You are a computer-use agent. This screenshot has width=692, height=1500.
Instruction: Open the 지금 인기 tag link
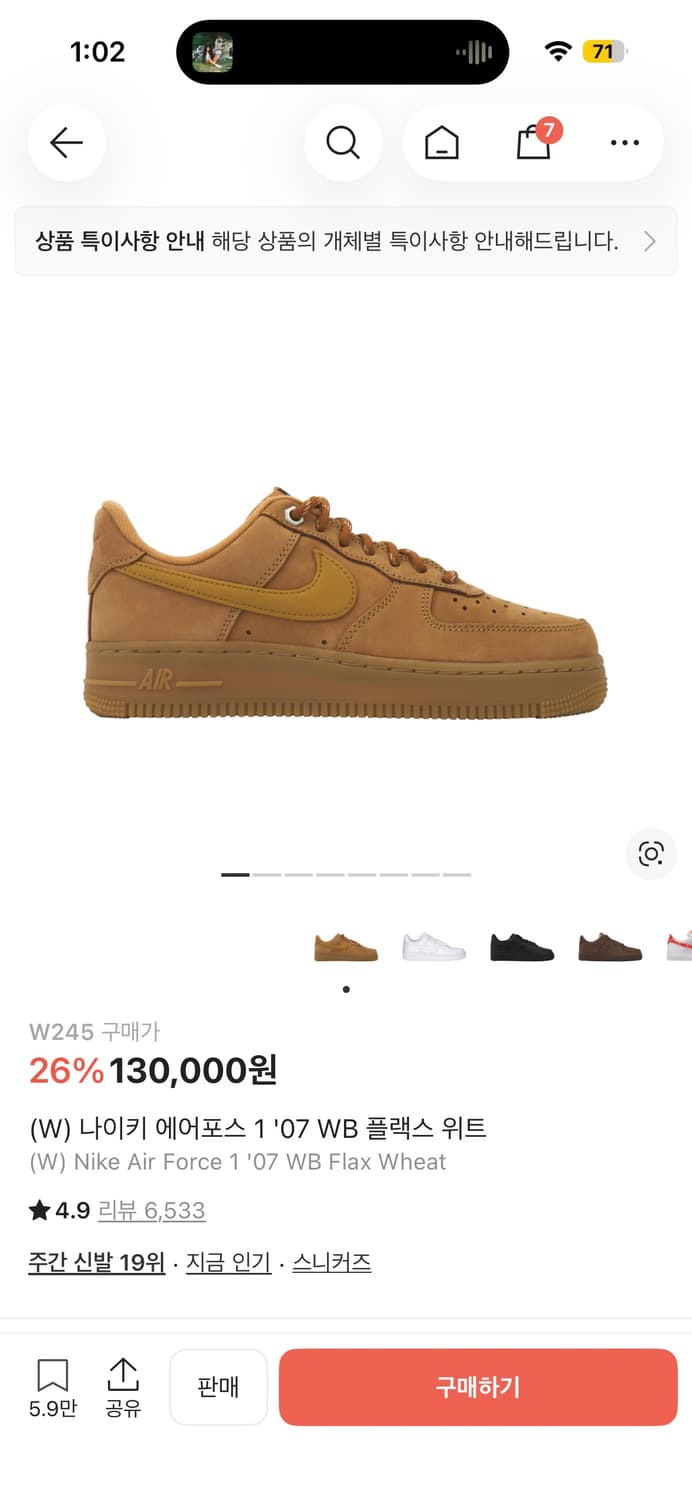click(x=229, y=1262)
